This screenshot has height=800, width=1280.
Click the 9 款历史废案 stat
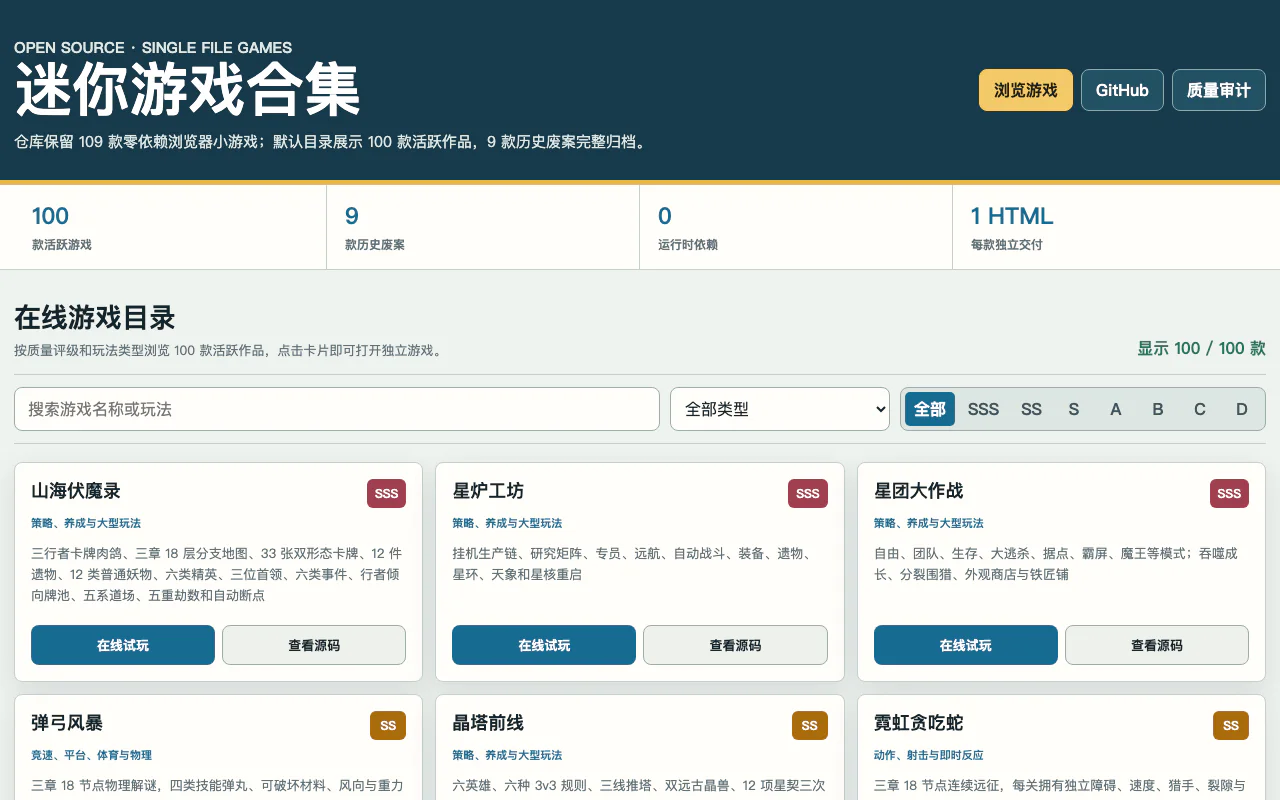[x=483, y=228]
